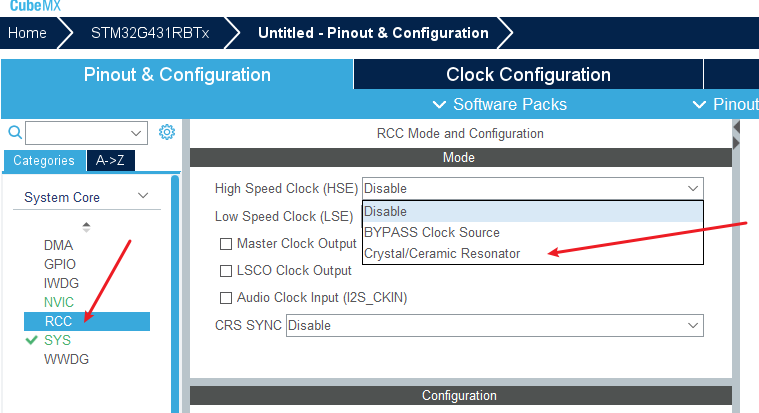Select SYS in System Core list
The image size is (759, 413).
pyautogui.click(x=58, y=340)
